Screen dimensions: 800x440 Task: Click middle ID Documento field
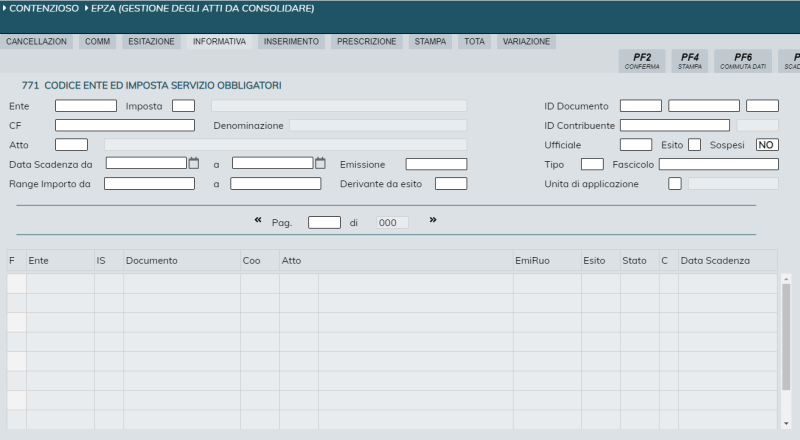[704, 106]
